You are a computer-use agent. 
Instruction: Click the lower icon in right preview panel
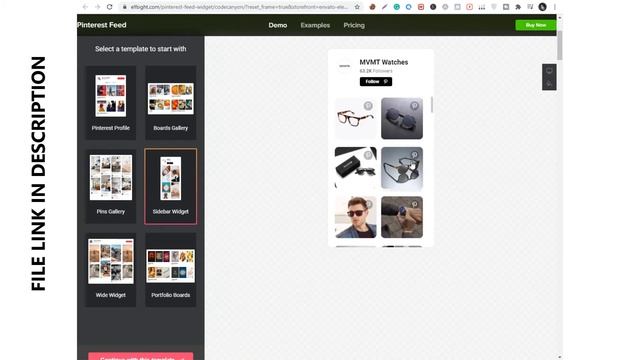(x=549, y=84)
